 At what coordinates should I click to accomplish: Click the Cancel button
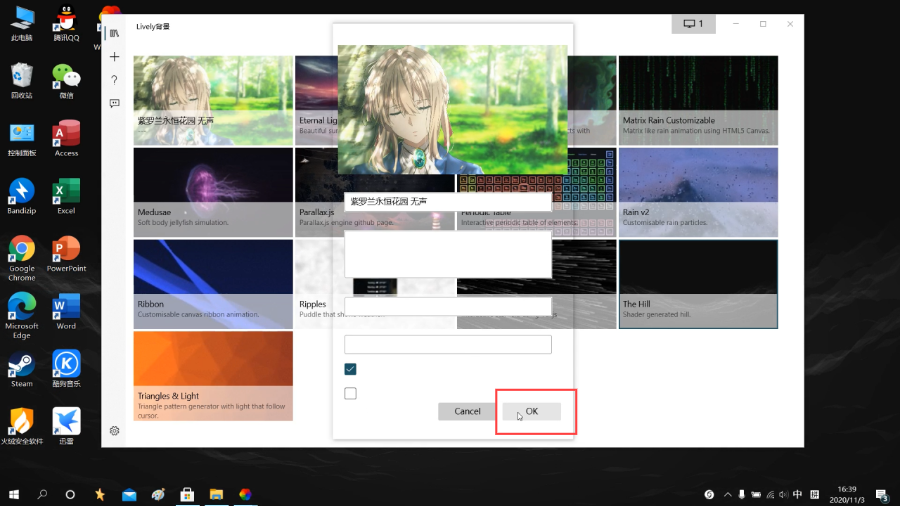(x=467, y=411)
